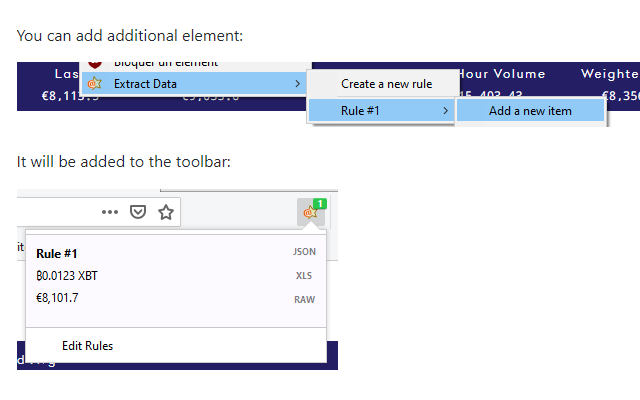Click the green badge count on extension
Image resolution: width=640 pixels, height=400 pixels.
point(319,204)
